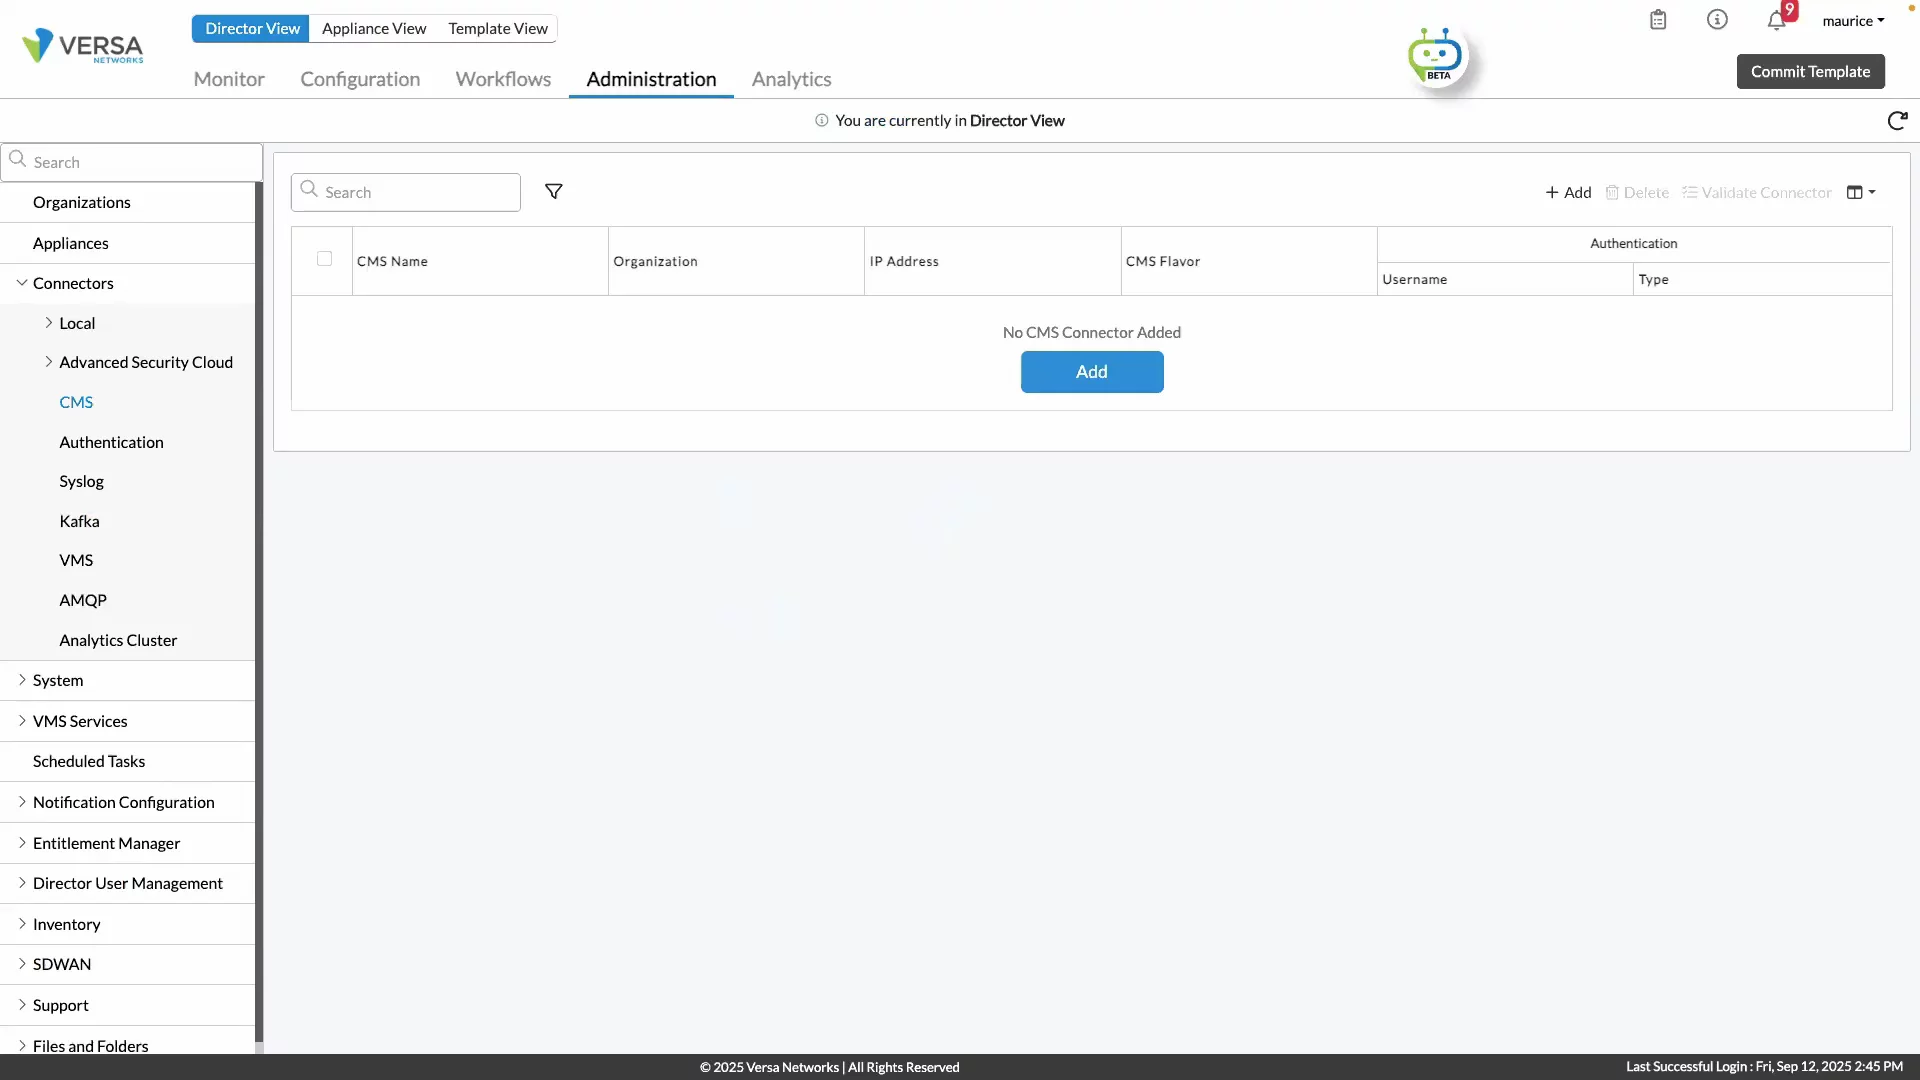
Task: Click the filter funnel icon
Action: pyautogui.click(x=553, y=191)
